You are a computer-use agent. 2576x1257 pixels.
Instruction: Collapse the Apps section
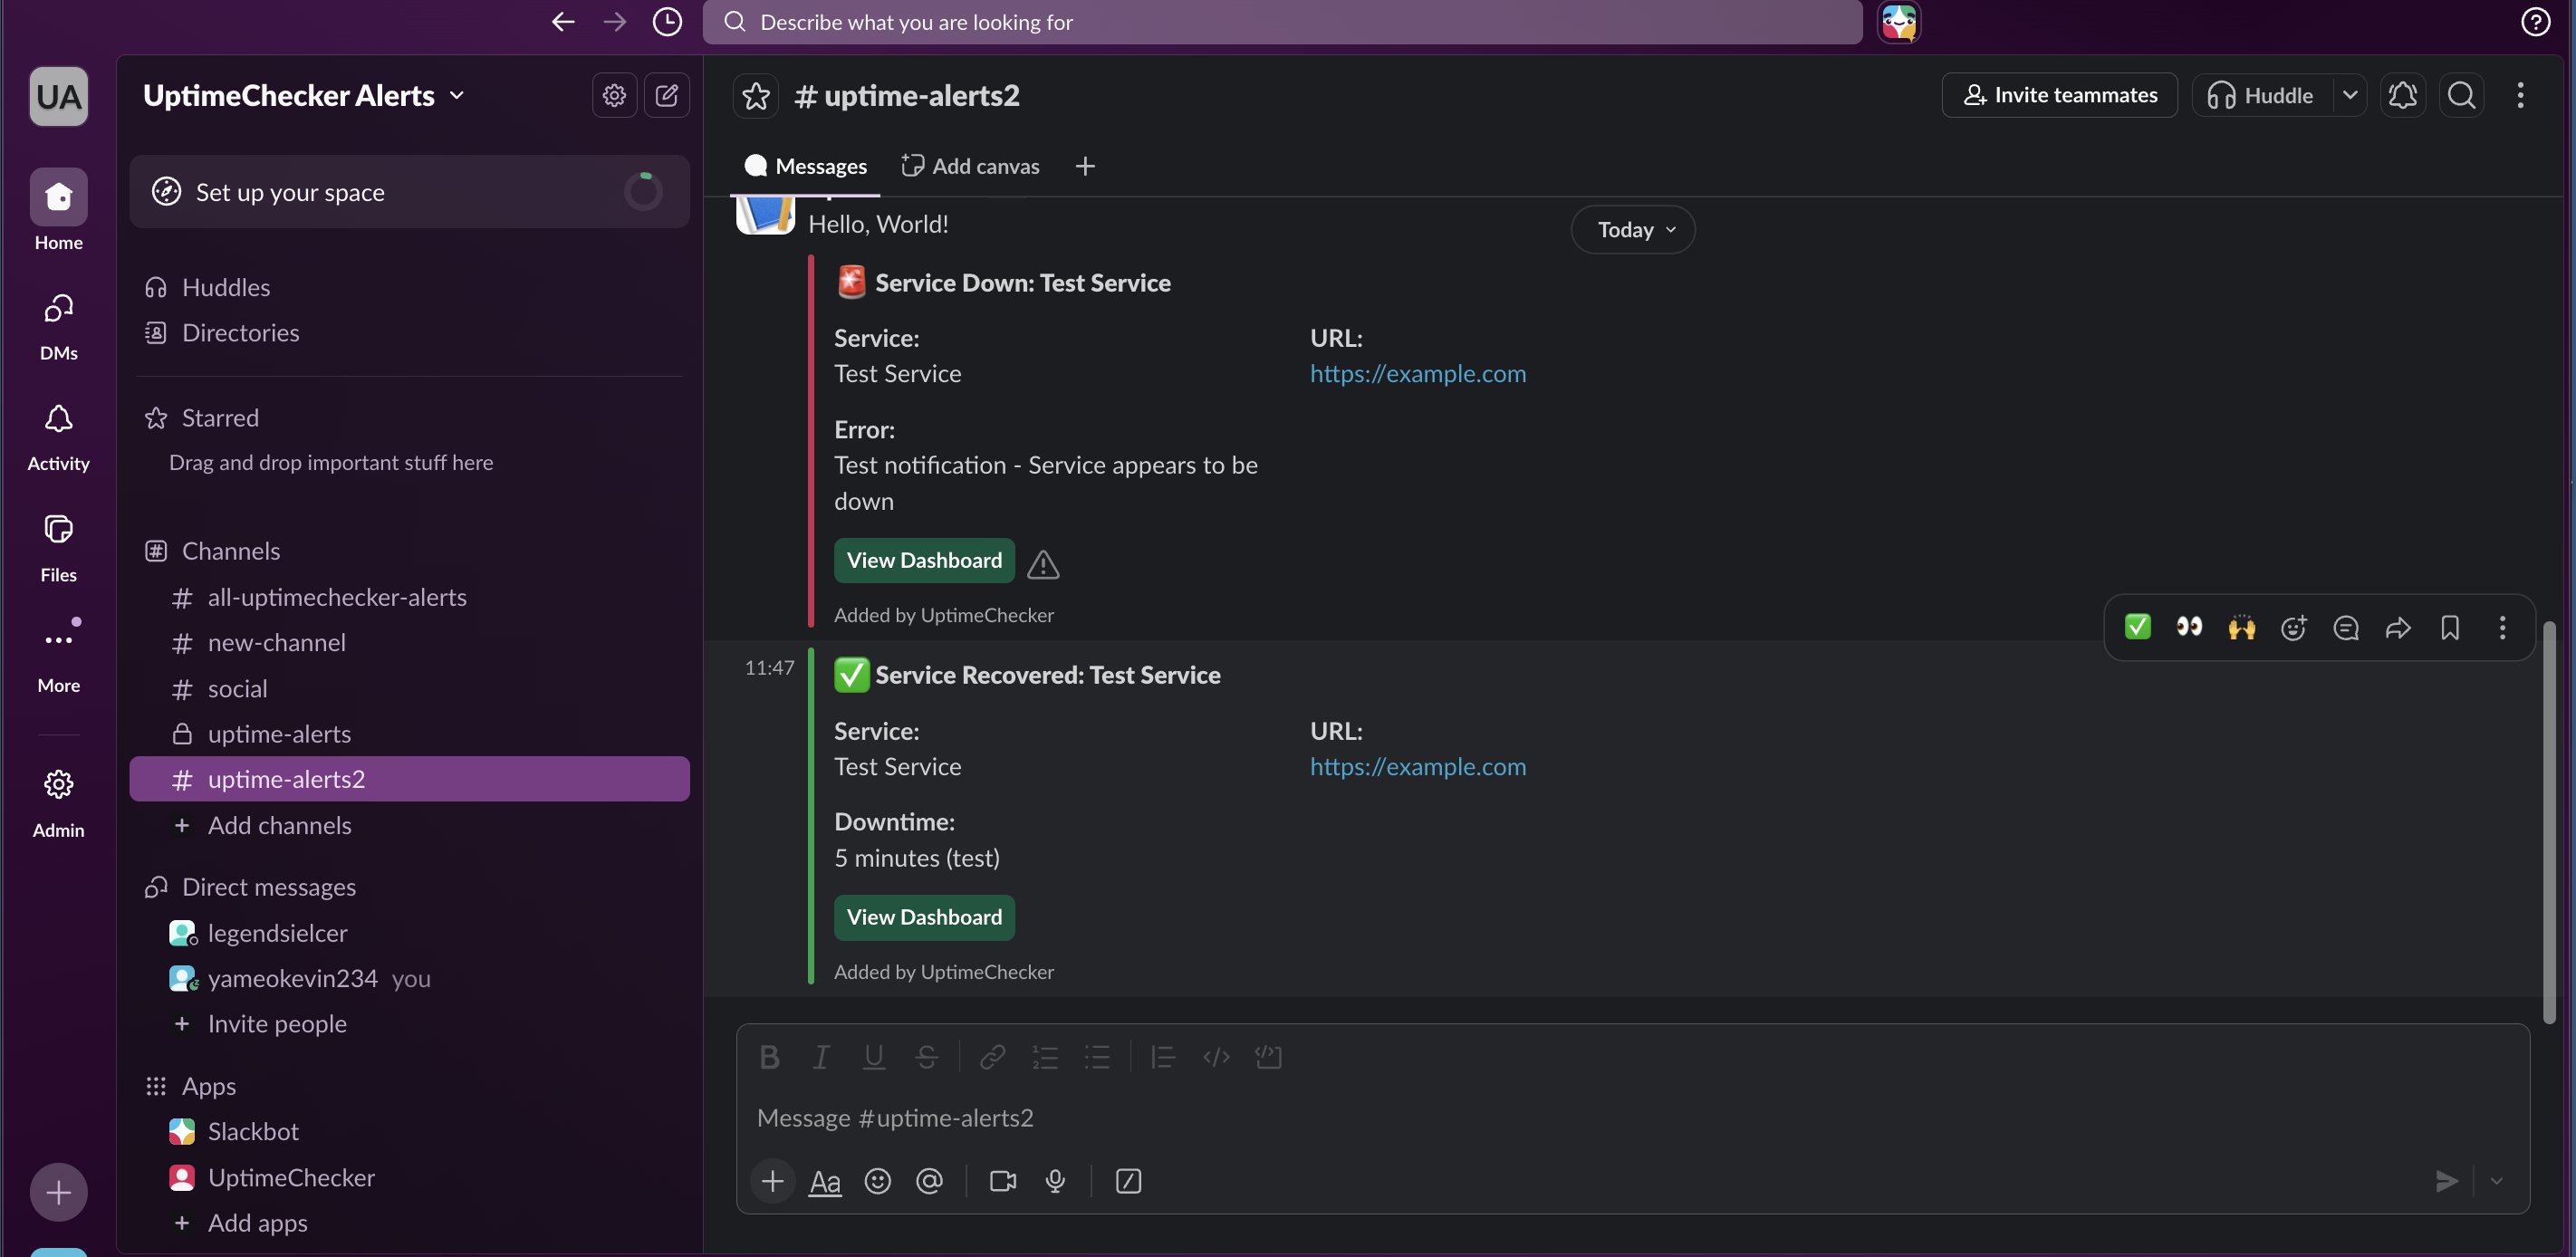[x=209, y=1086]
